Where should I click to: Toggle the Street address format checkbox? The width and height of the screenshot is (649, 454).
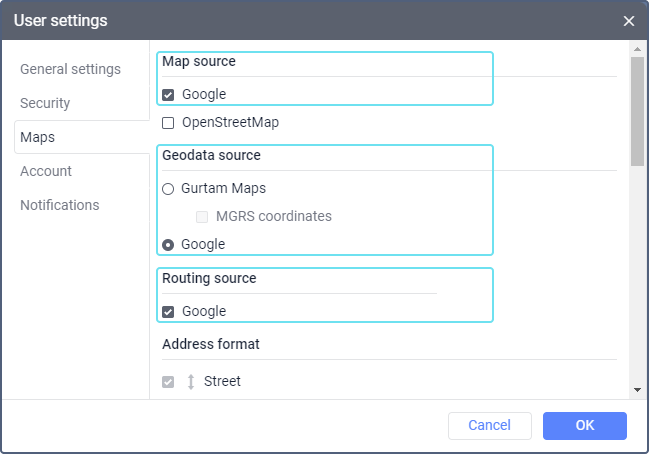(x=168, y=381)
